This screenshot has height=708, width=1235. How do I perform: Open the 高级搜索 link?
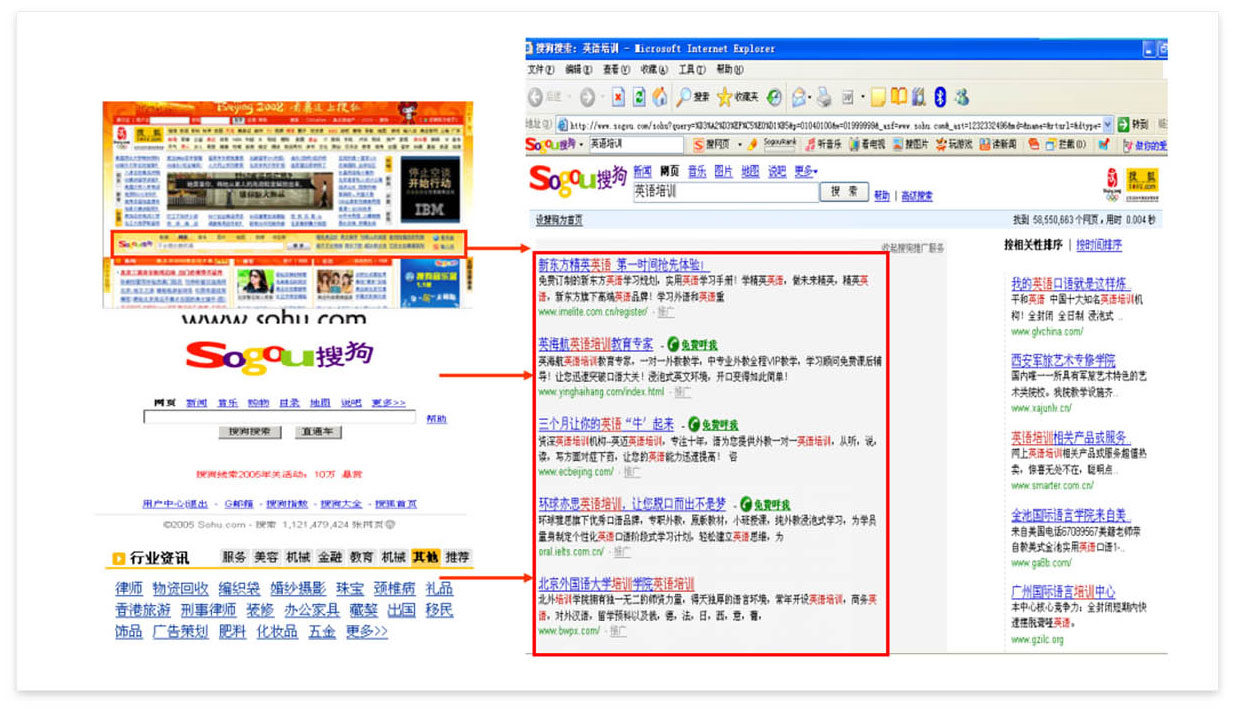pyautogui.click(x=916, y=196)
